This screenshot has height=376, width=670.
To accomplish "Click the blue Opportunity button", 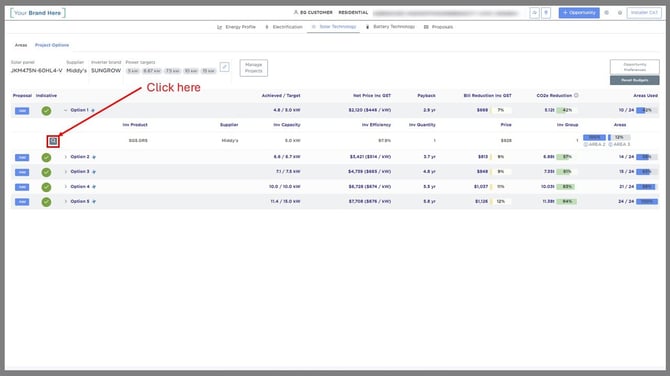I will coord(579,13).
